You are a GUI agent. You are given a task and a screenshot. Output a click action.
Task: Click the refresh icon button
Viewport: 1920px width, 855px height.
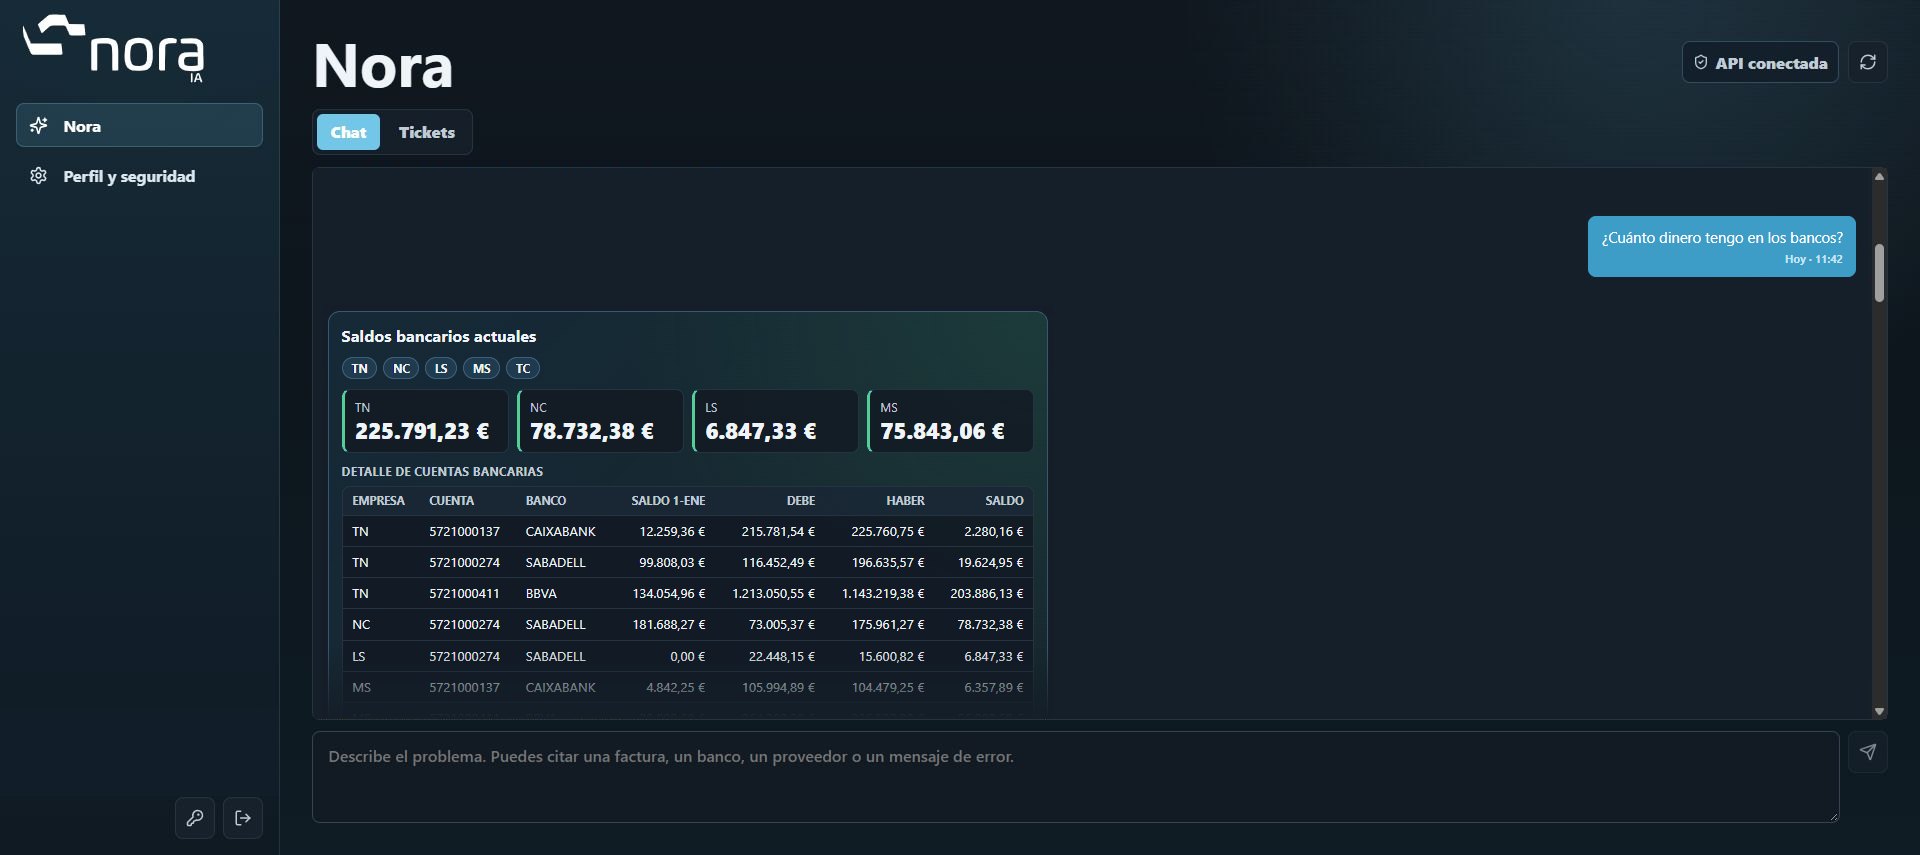[x=1867, y=62]
